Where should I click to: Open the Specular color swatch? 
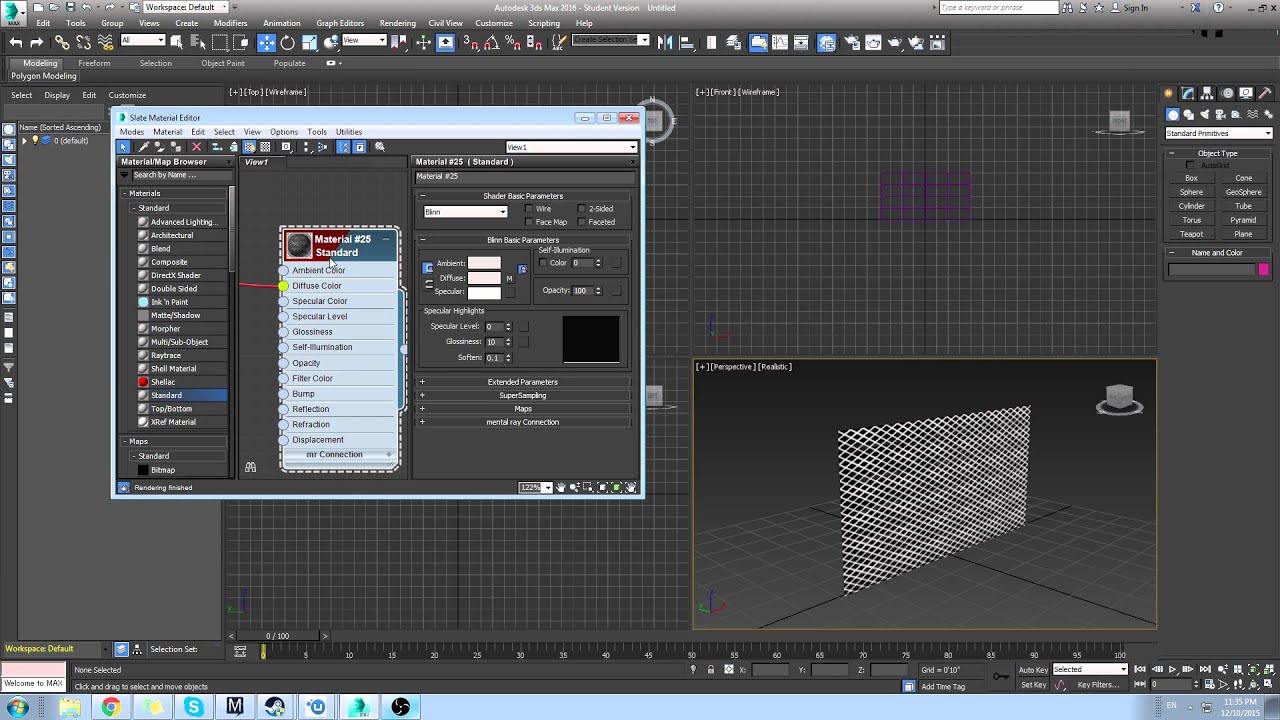[x=484, y=292]
